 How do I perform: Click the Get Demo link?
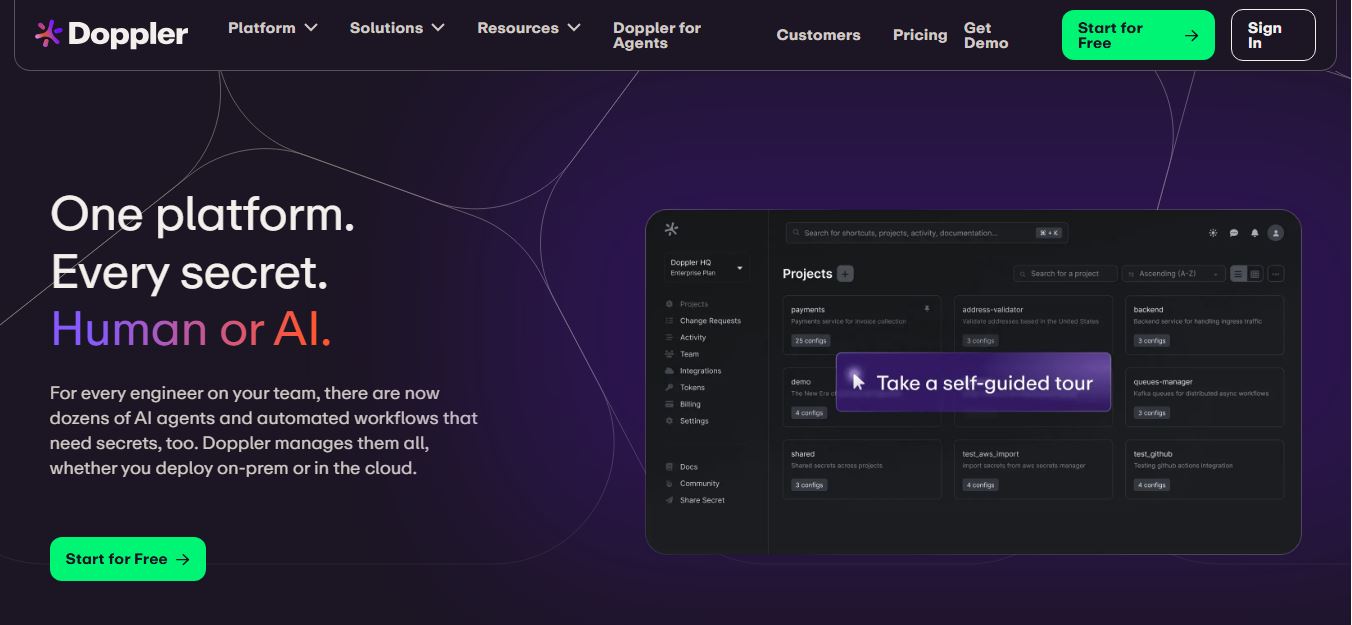click(986, 35)
